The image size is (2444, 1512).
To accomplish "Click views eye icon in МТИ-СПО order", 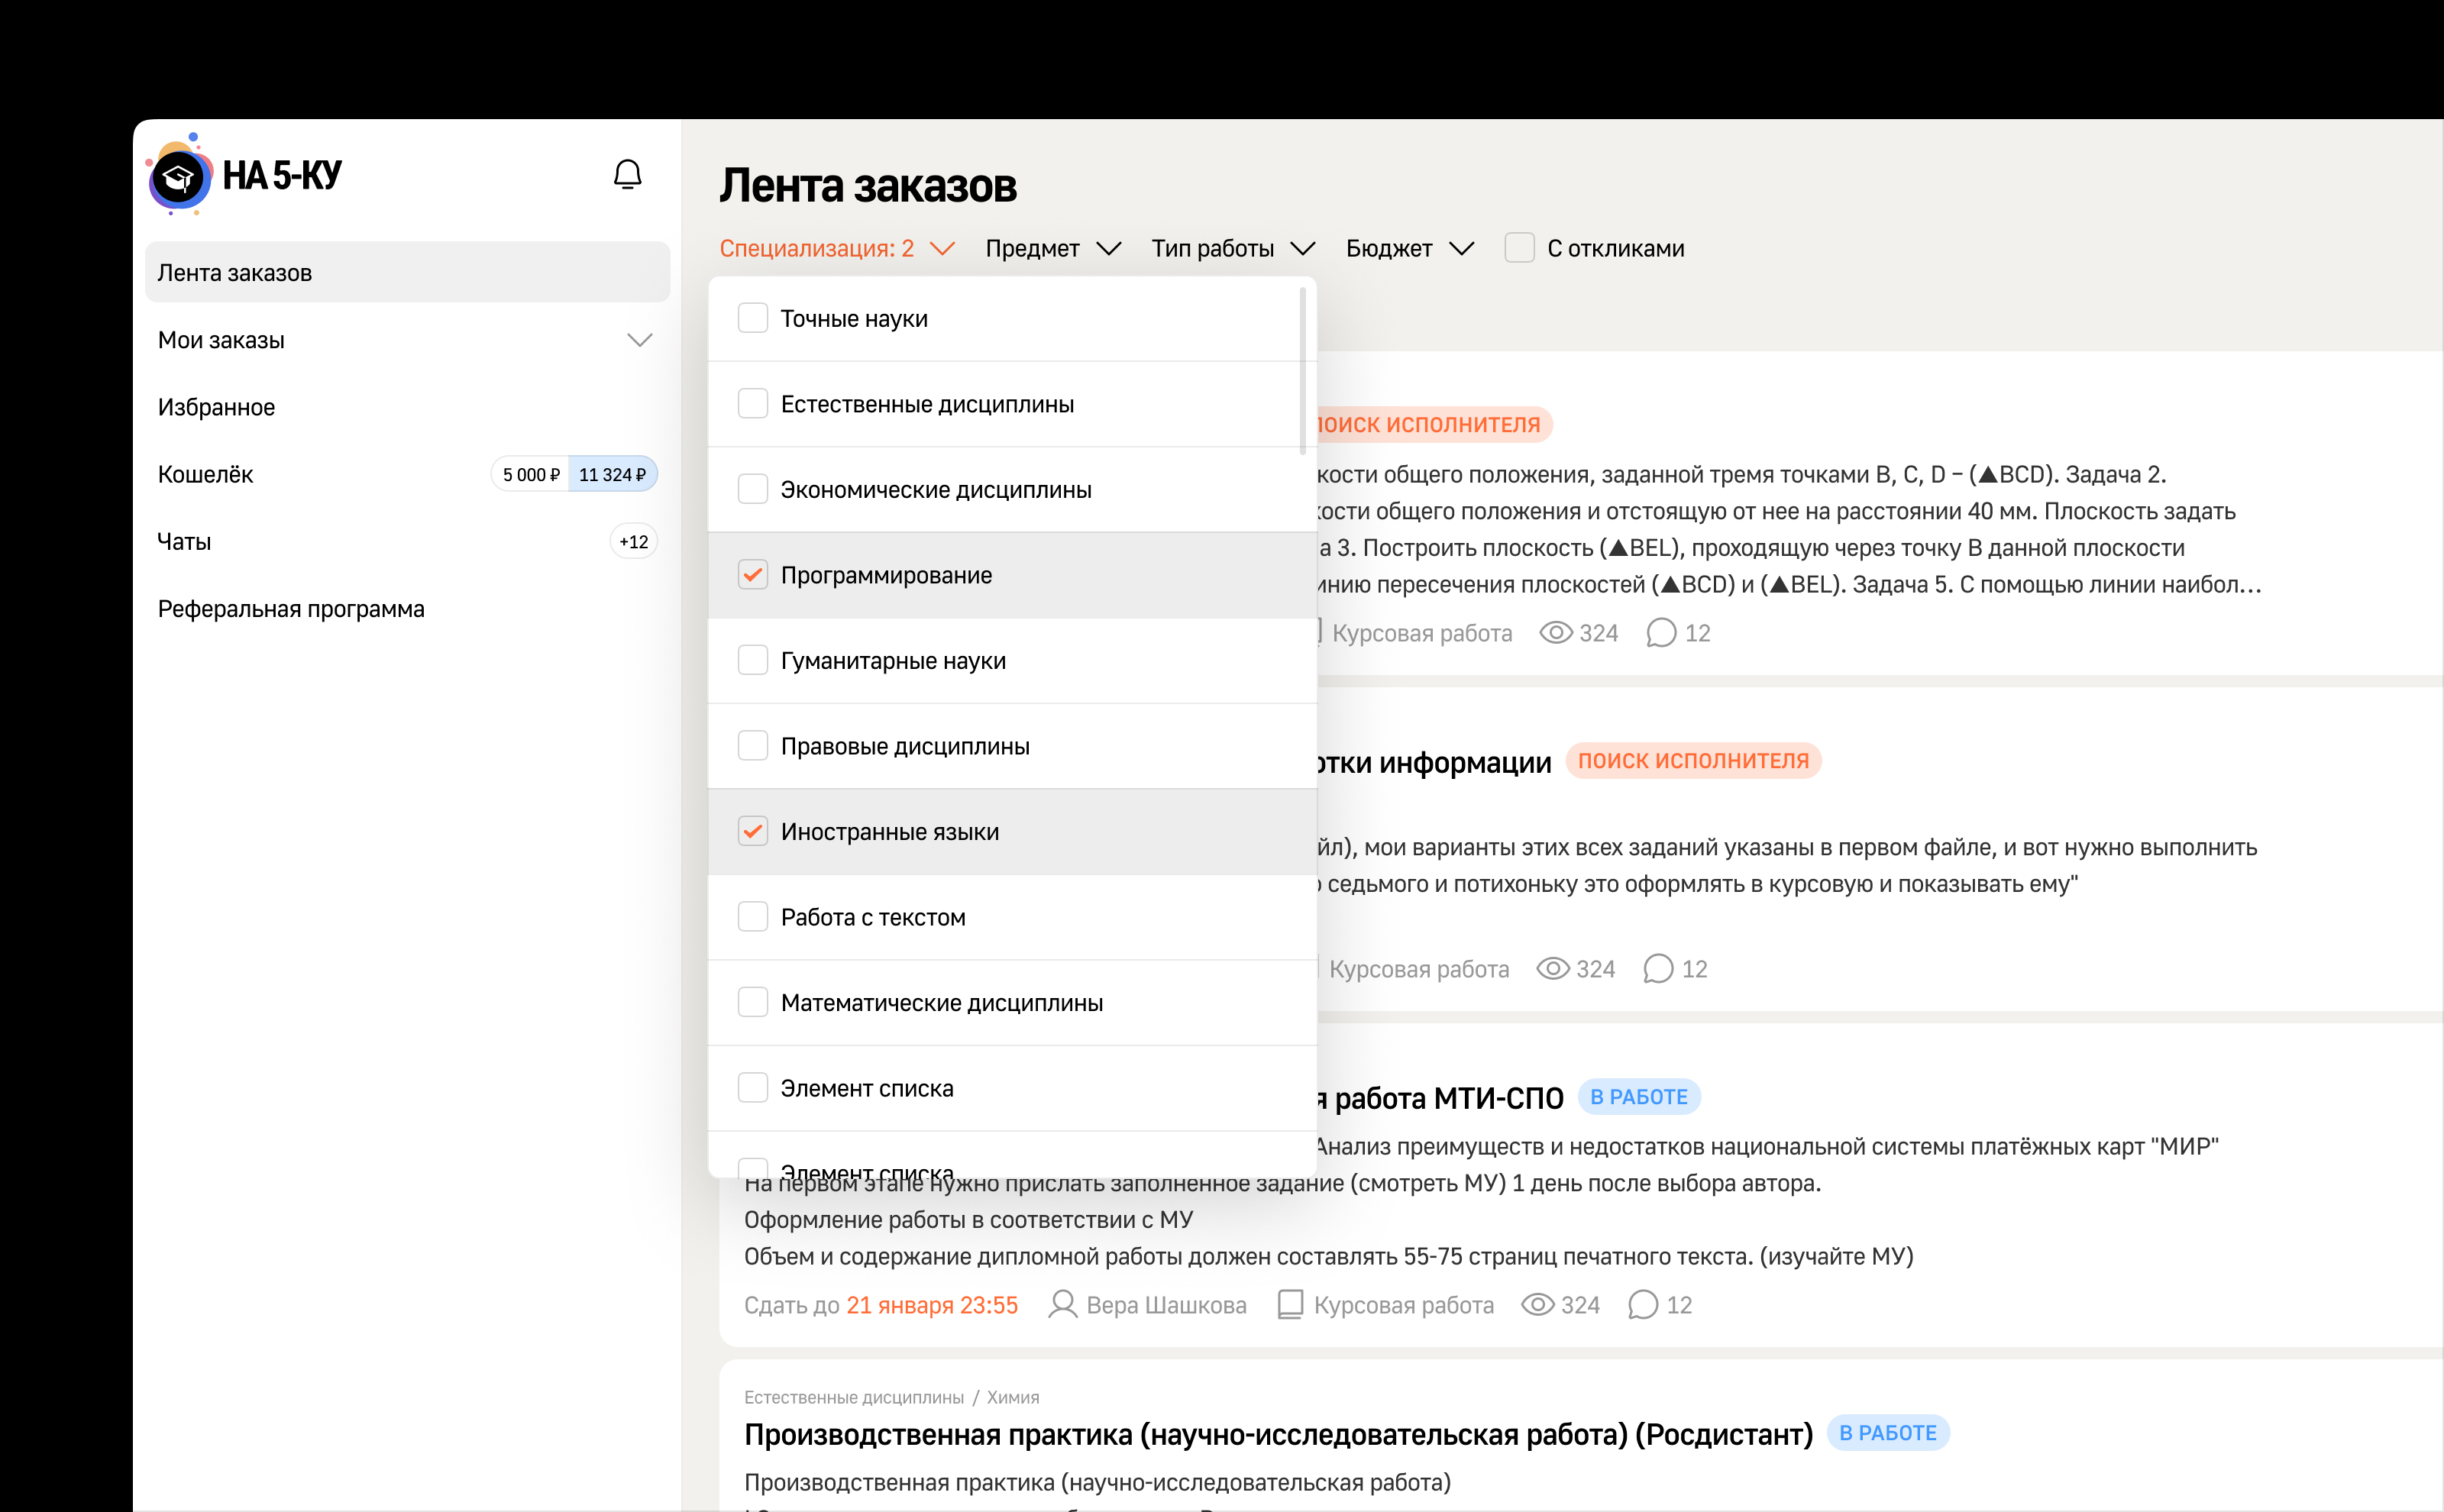I will (x=1537, y=1305).
